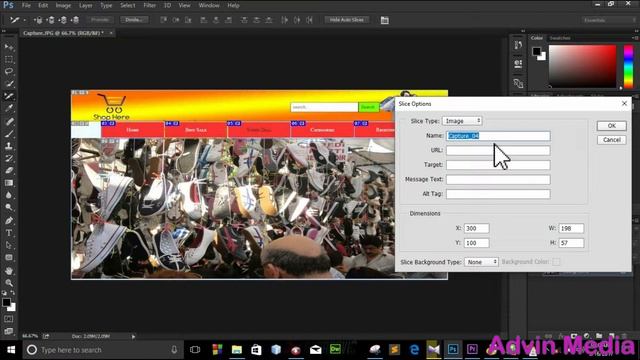Viewport: 640px width, 360px height.
Task: Open the Window menu
Action: tap(209, 5)
